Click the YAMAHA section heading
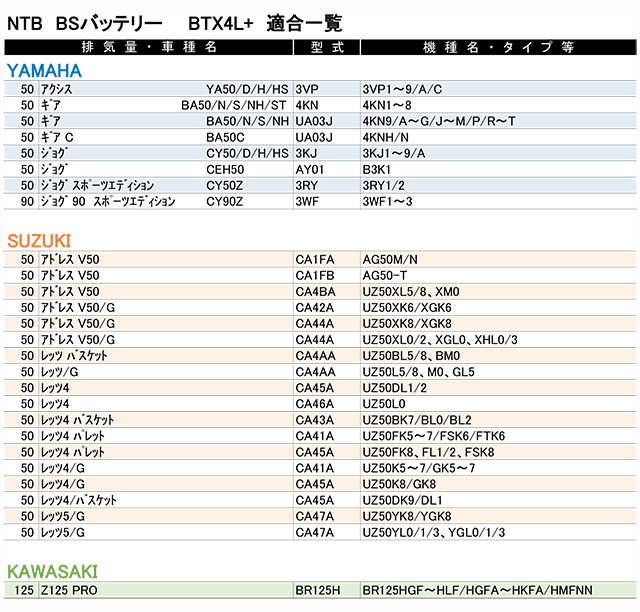Viewport: 640px width, 612px height. coord(44,71)
